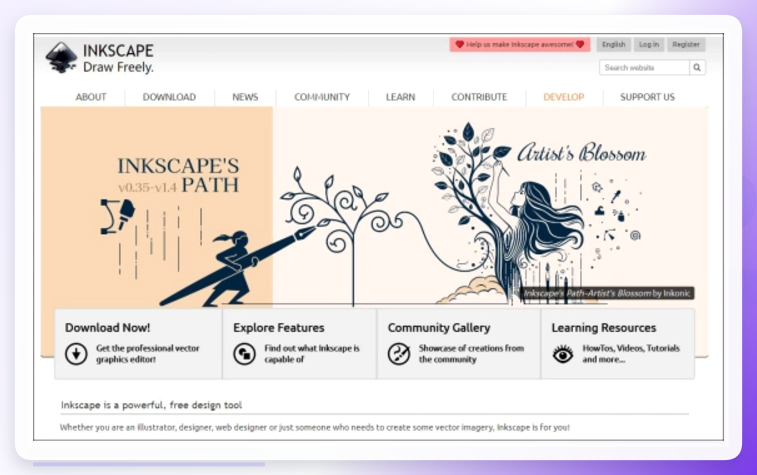
Task: Click the Learning Resources heading
Action: point(603,328)
